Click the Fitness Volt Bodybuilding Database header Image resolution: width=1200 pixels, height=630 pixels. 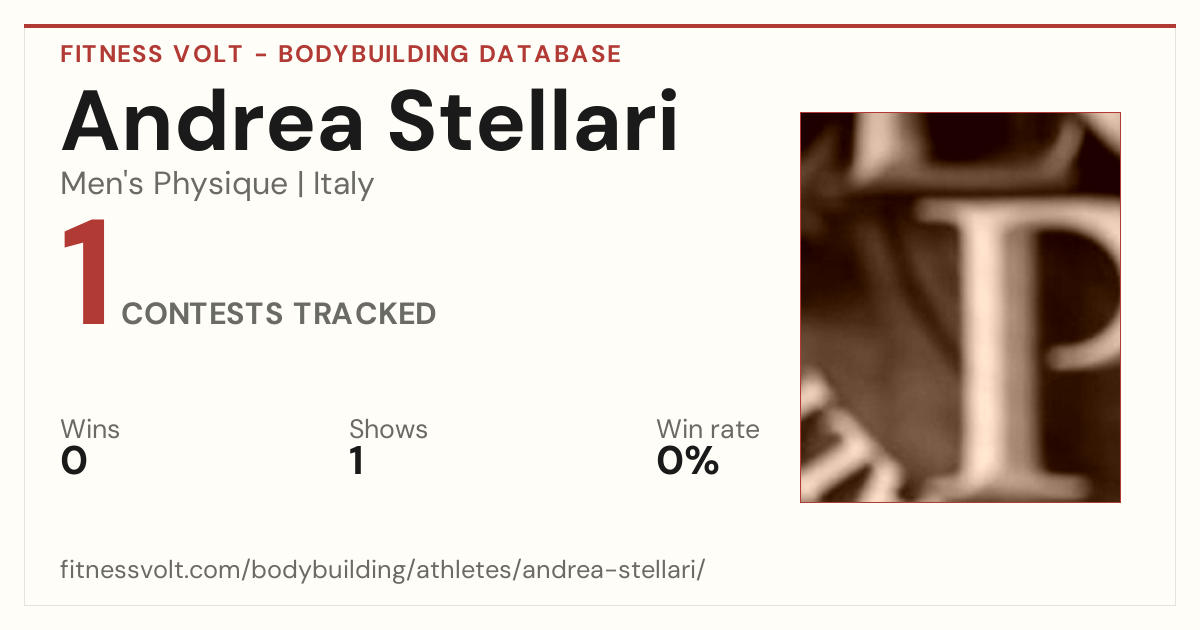(x=341, y=54)
